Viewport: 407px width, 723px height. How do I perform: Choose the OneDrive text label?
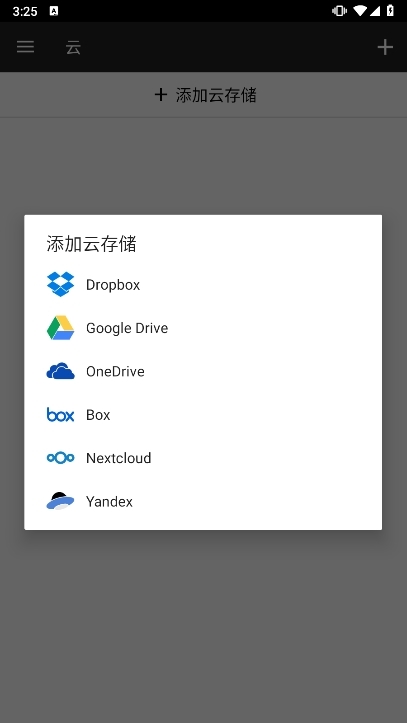(115, 372)
